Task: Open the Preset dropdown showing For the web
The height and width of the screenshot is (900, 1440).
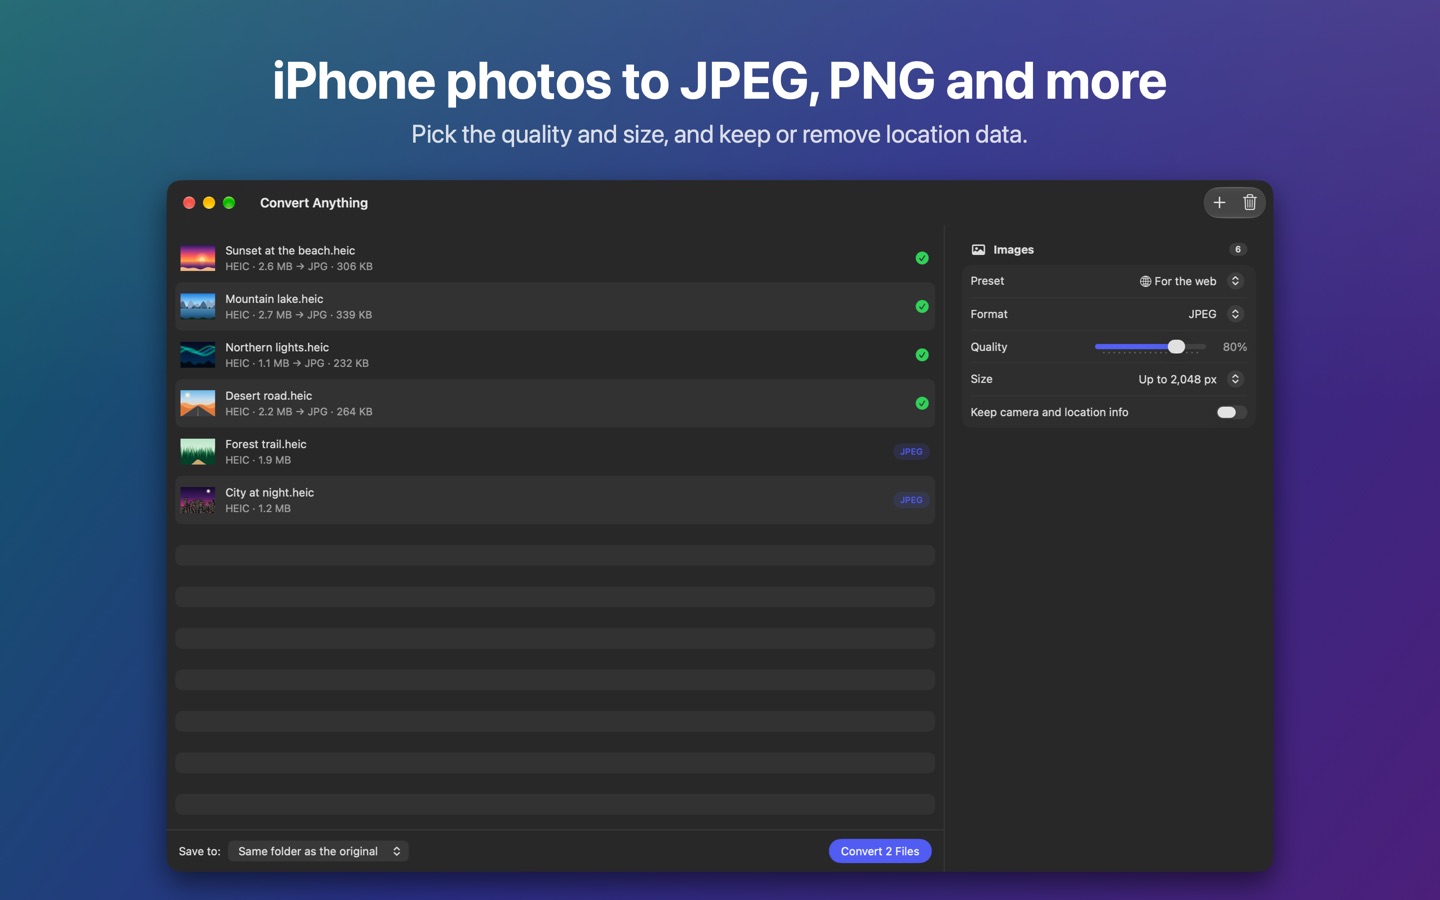Action: coord(1191,281)
